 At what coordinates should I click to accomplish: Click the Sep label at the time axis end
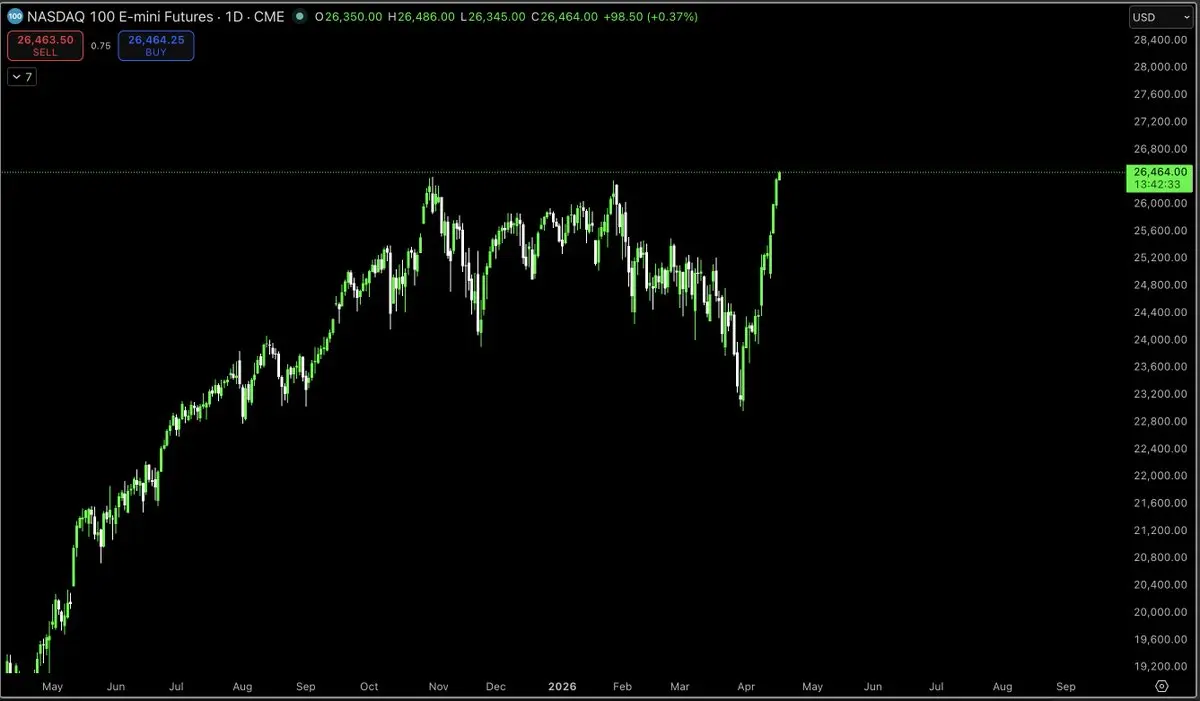[1066, 687]
